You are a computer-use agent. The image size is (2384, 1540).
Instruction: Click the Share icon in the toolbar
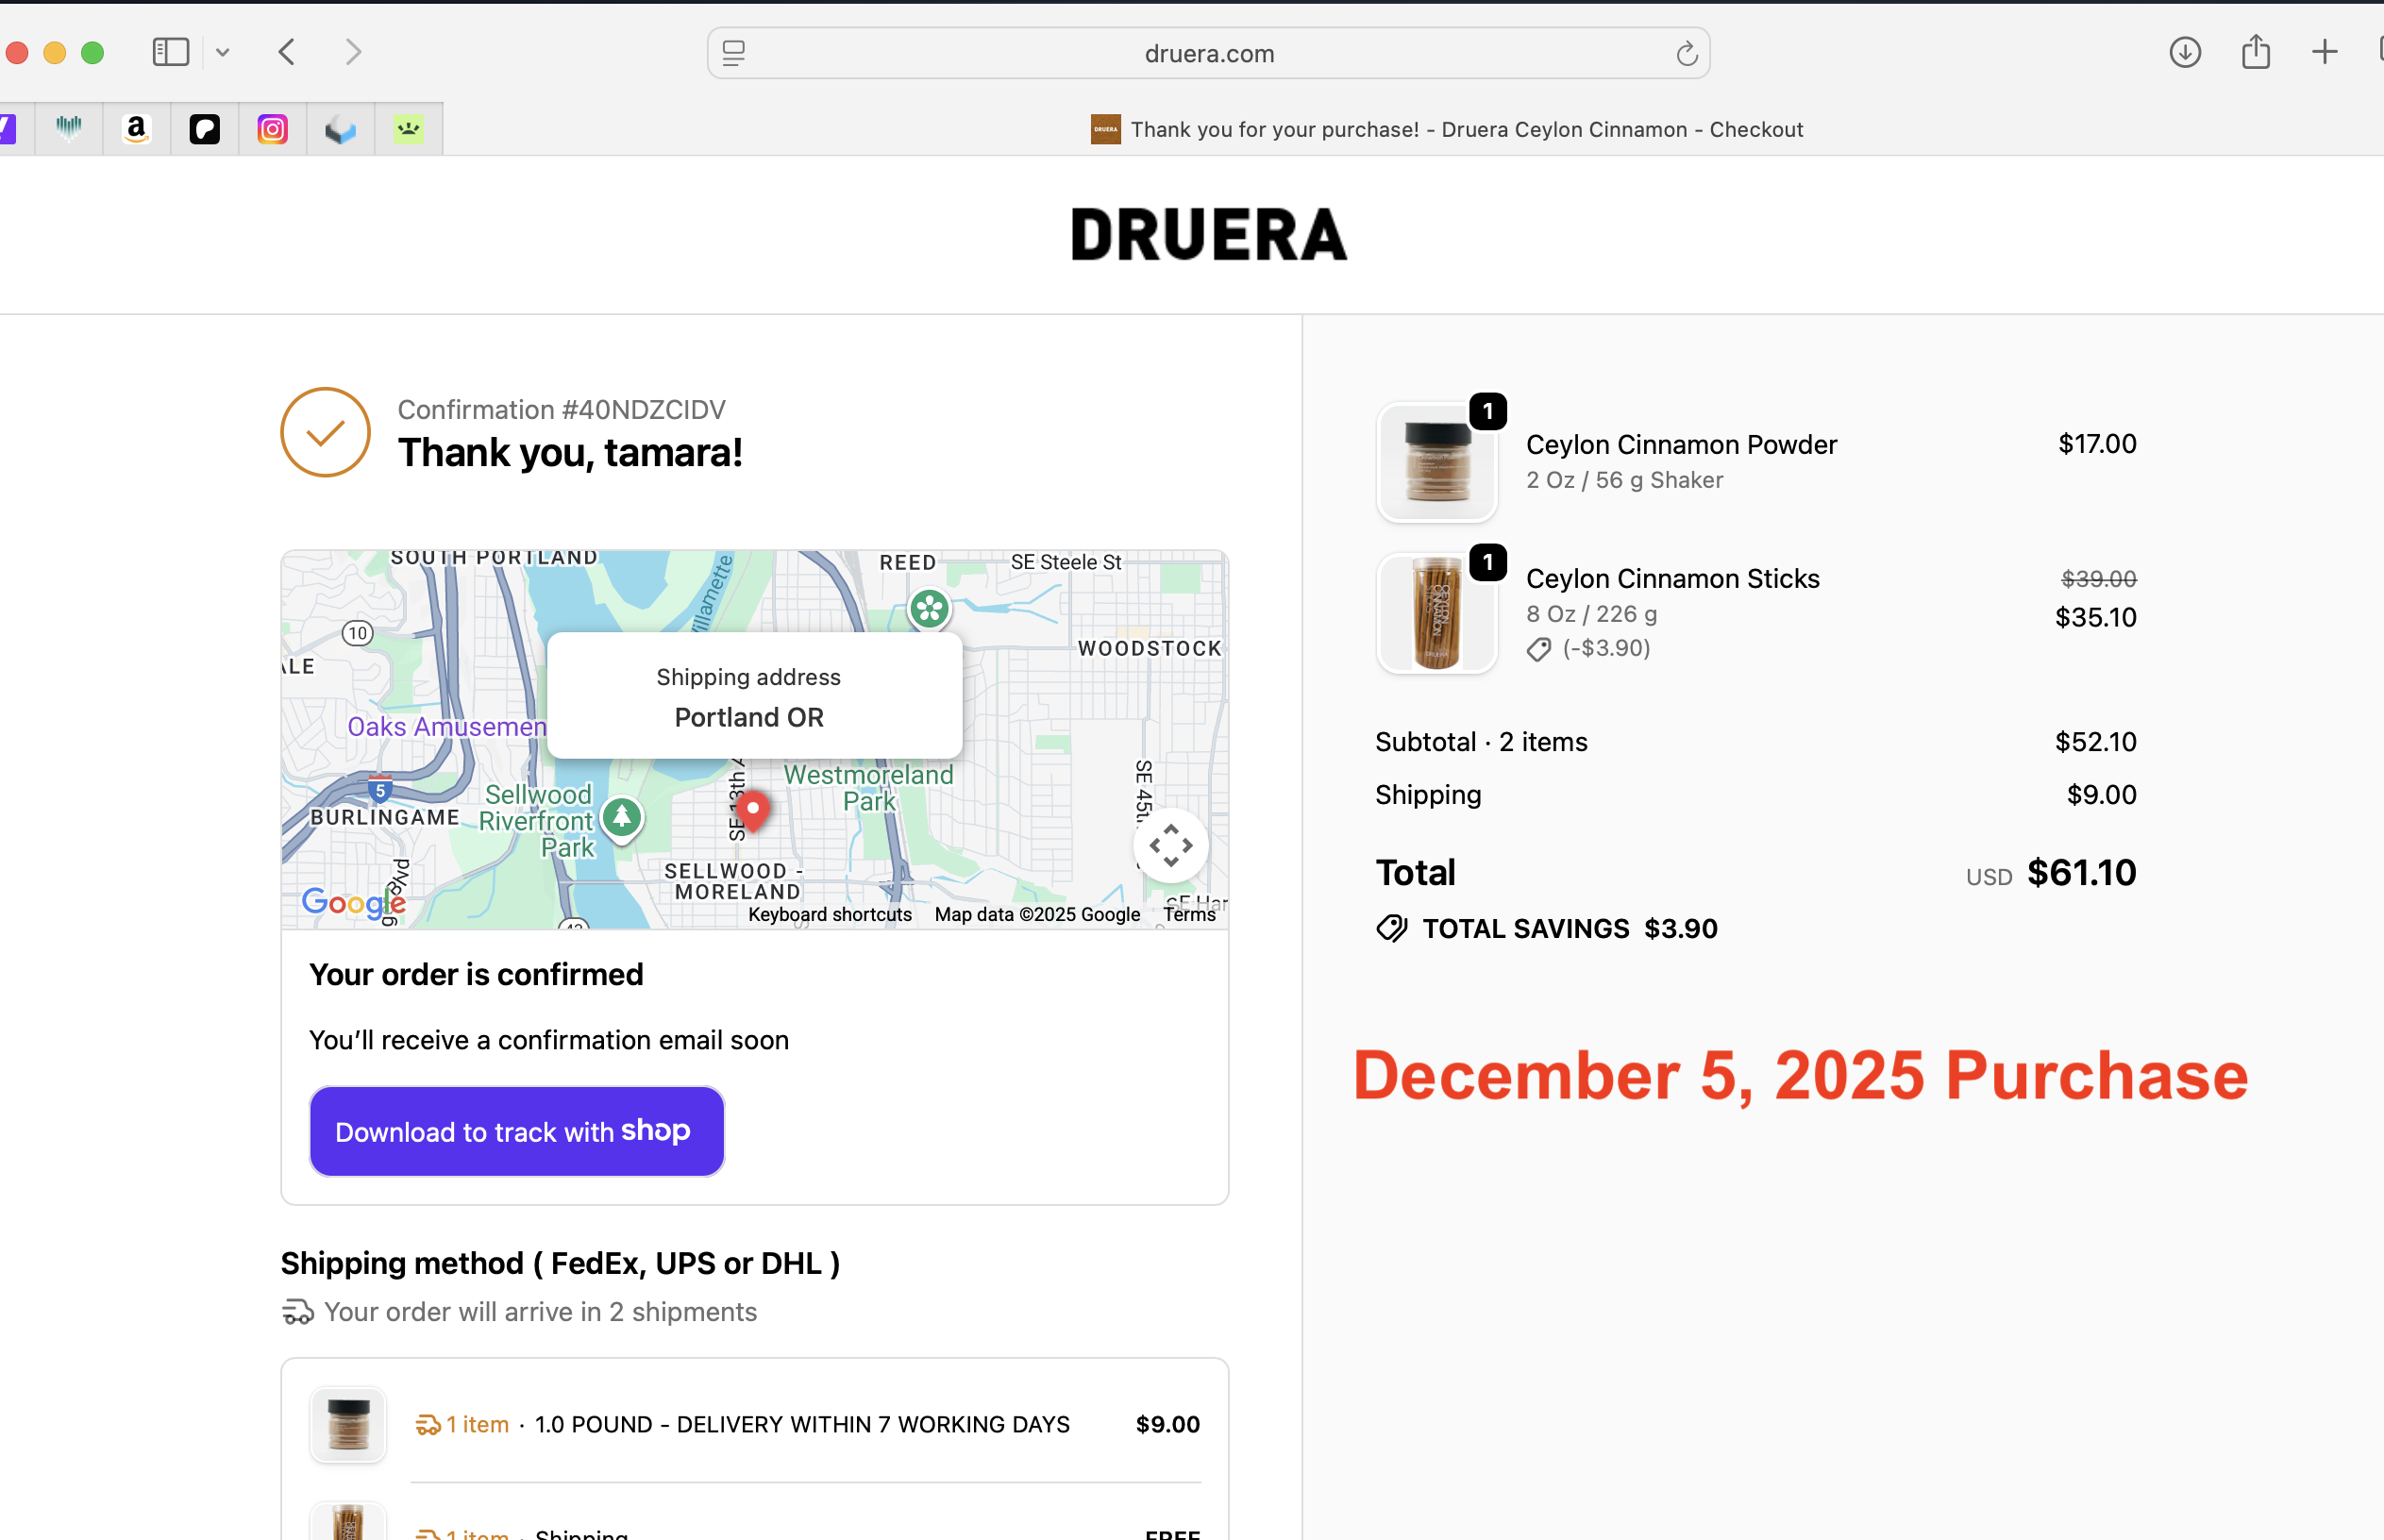[2255, 52]
